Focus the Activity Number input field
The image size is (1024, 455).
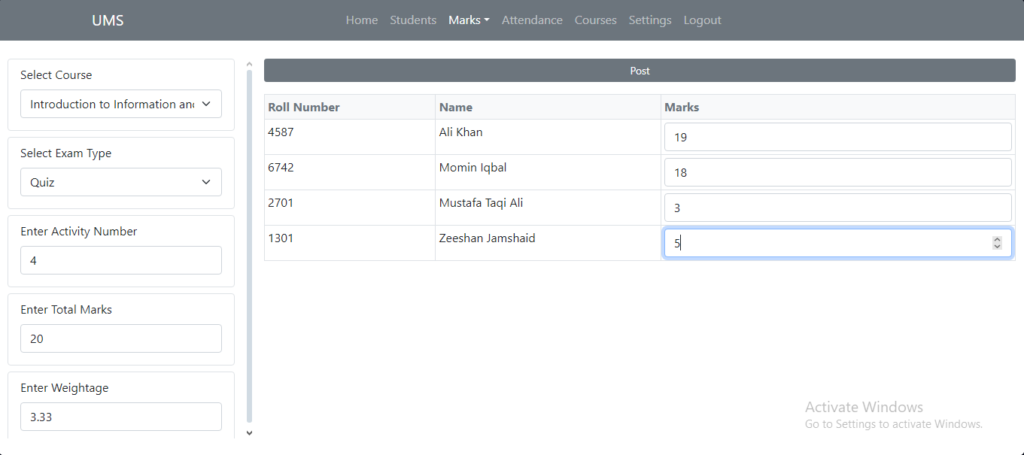121,260
